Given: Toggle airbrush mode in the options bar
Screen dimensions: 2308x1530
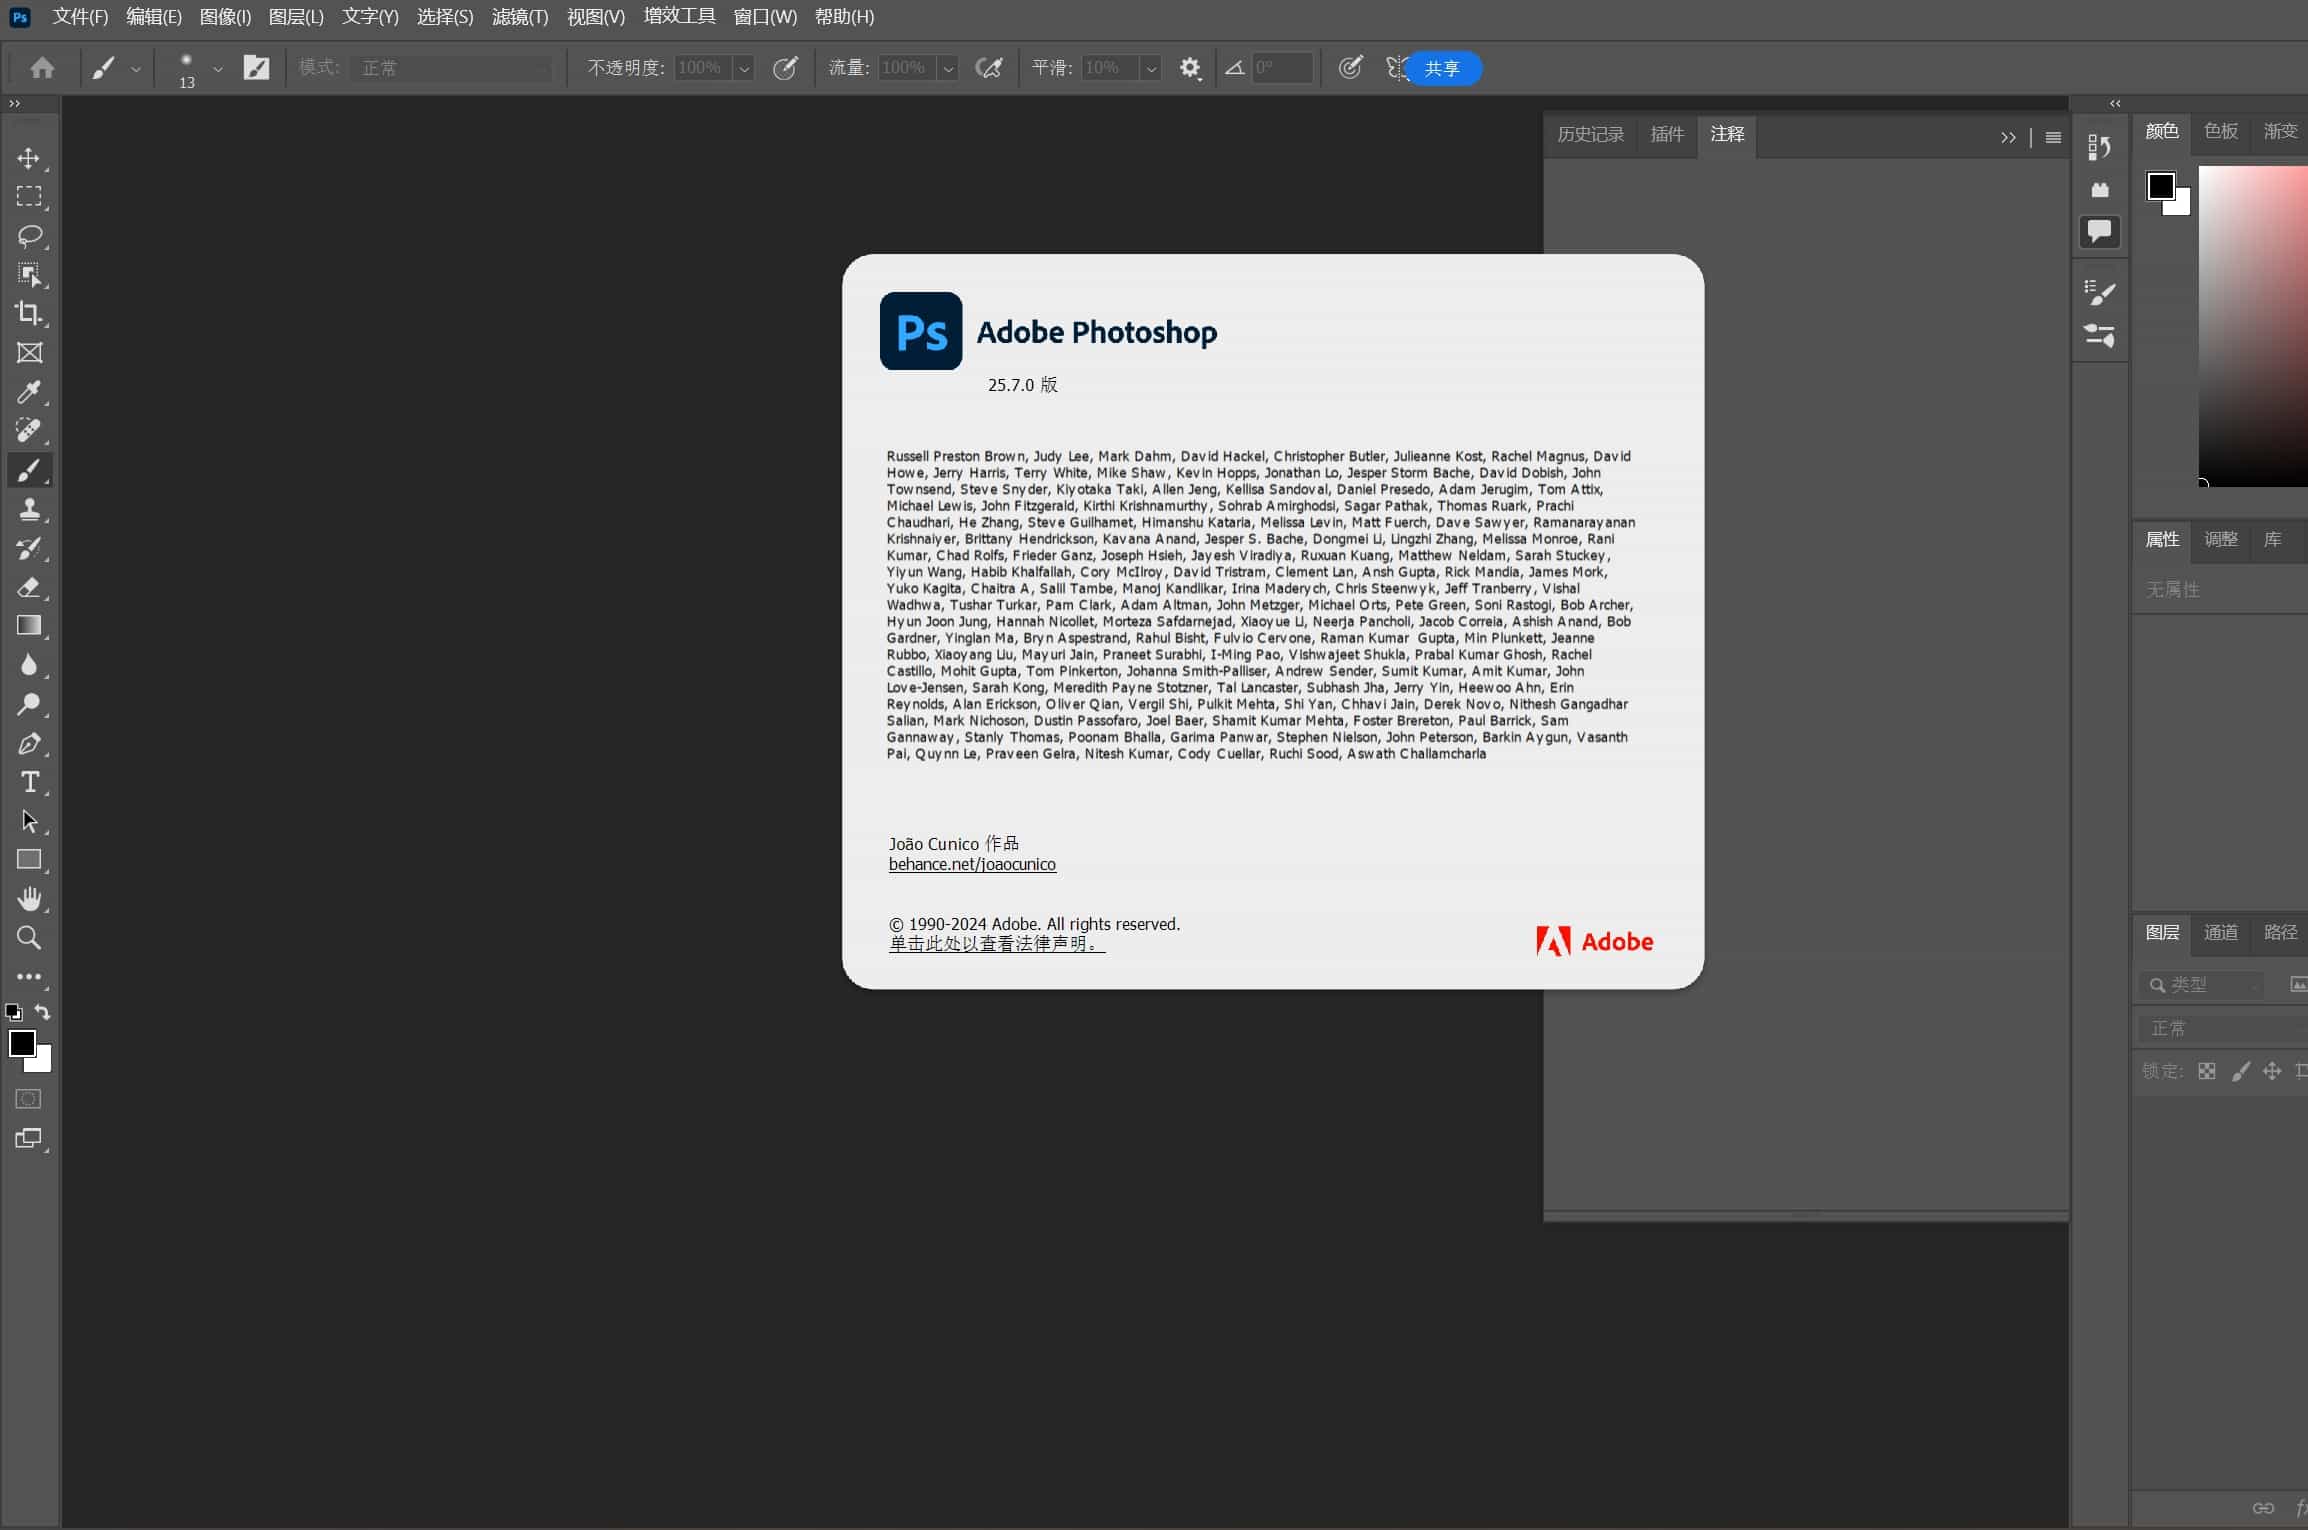Looking at the screenshot, I should pos(988,67).
